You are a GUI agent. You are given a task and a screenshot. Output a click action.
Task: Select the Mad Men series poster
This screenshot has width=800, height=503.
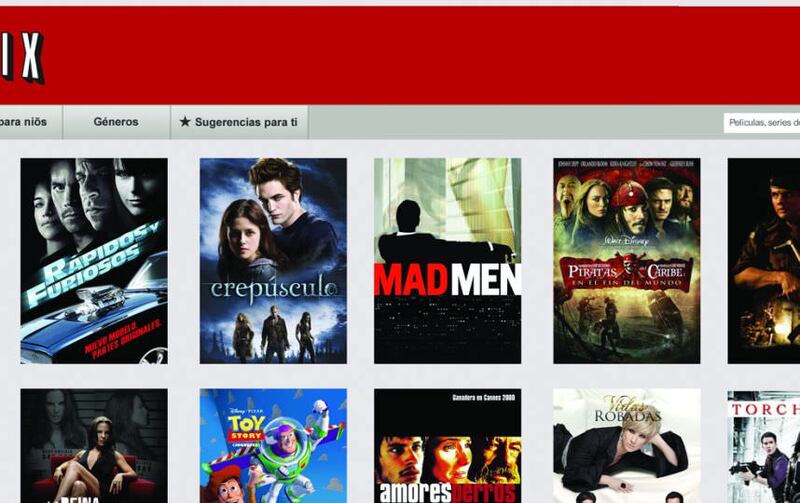pos(447,261)
